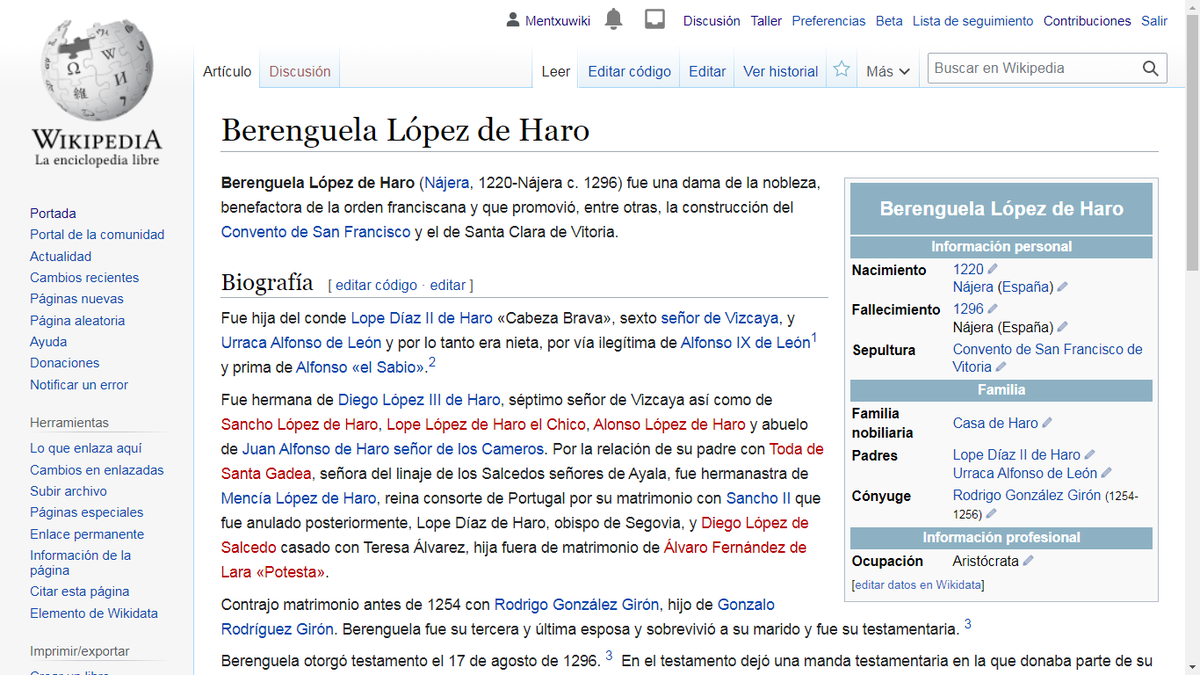Image resolution: width=1200 pixels, height=675 pixels.
Task: Open Citar esta página
Action: 79,591
